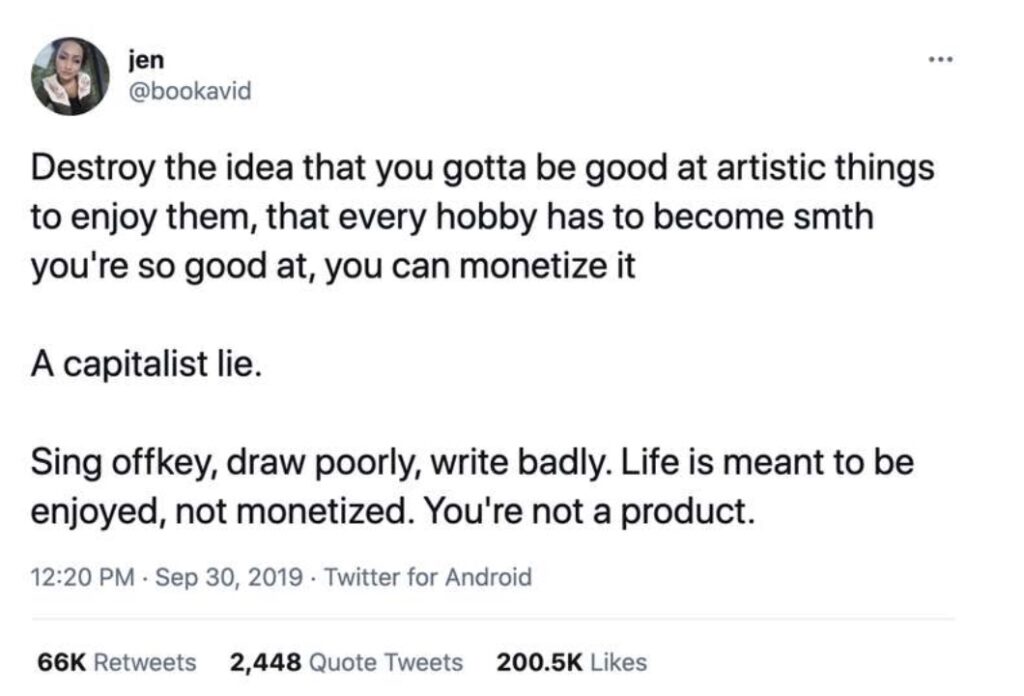Click the bold 66K retweet count
The width and height of the screenshot is (1024, 696).
click(x=61, y=662)
